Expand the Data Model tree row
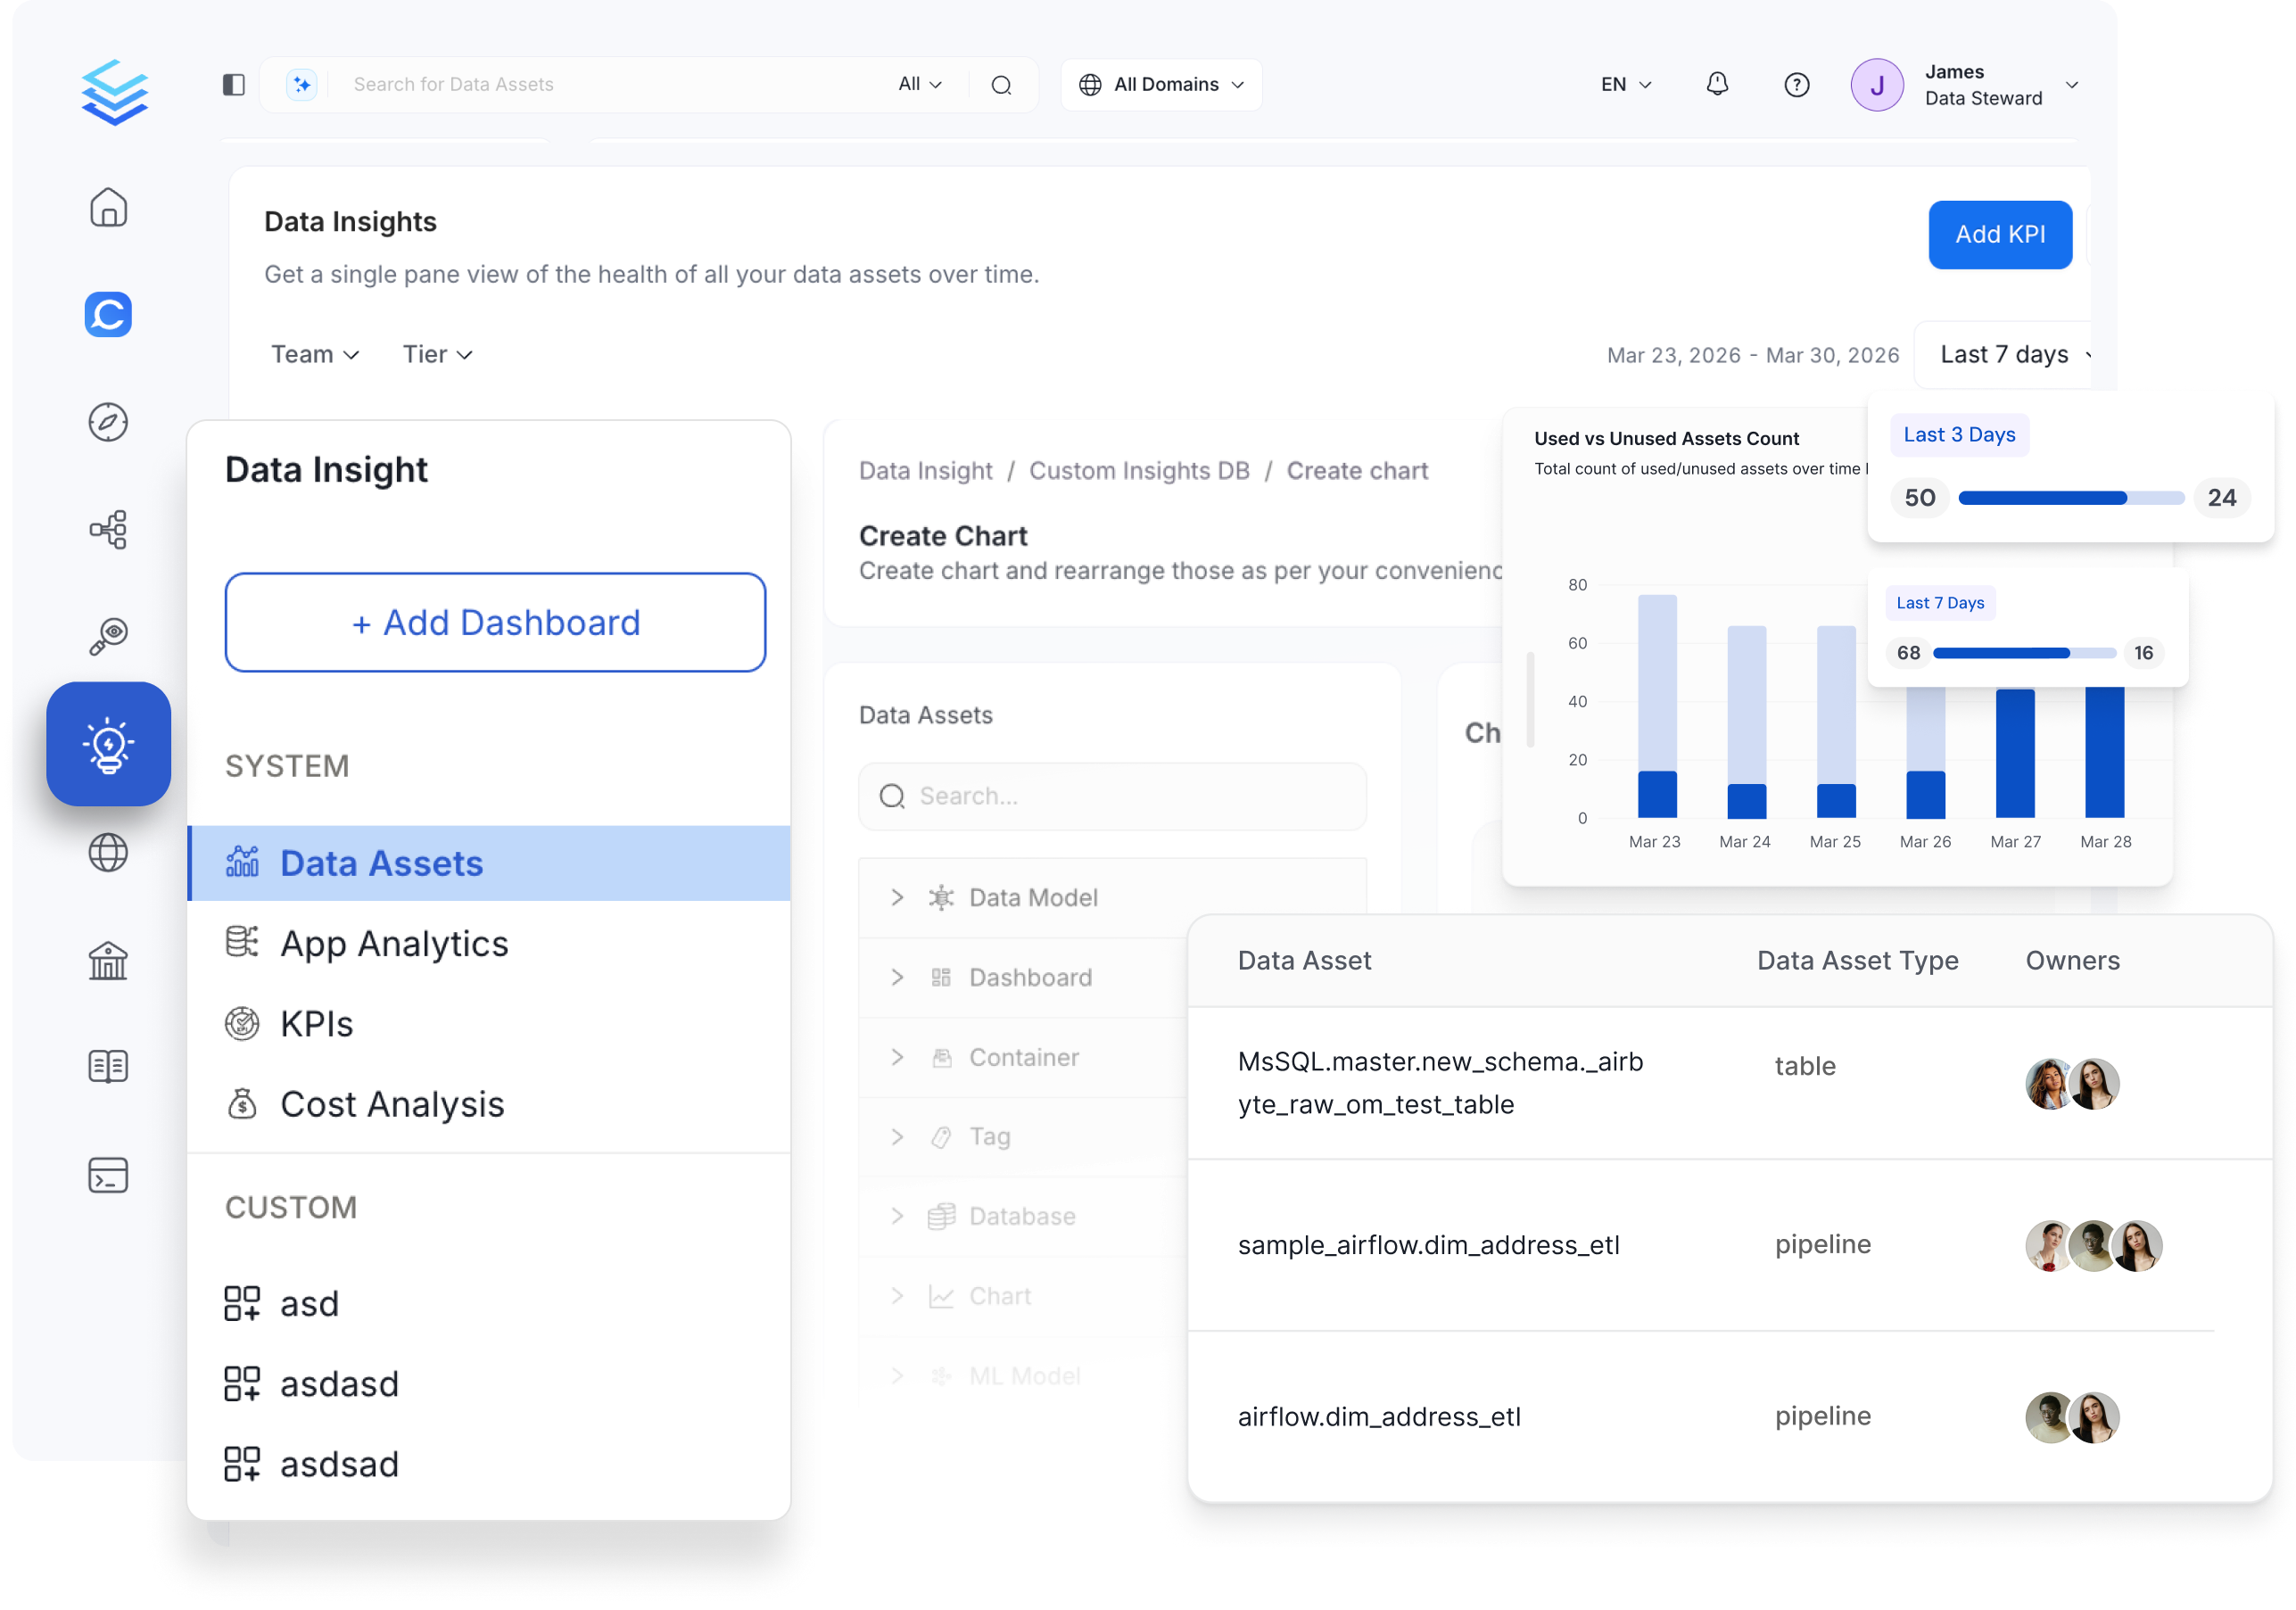This screenshot has height=1610, width=2296. tap(897, 897)
